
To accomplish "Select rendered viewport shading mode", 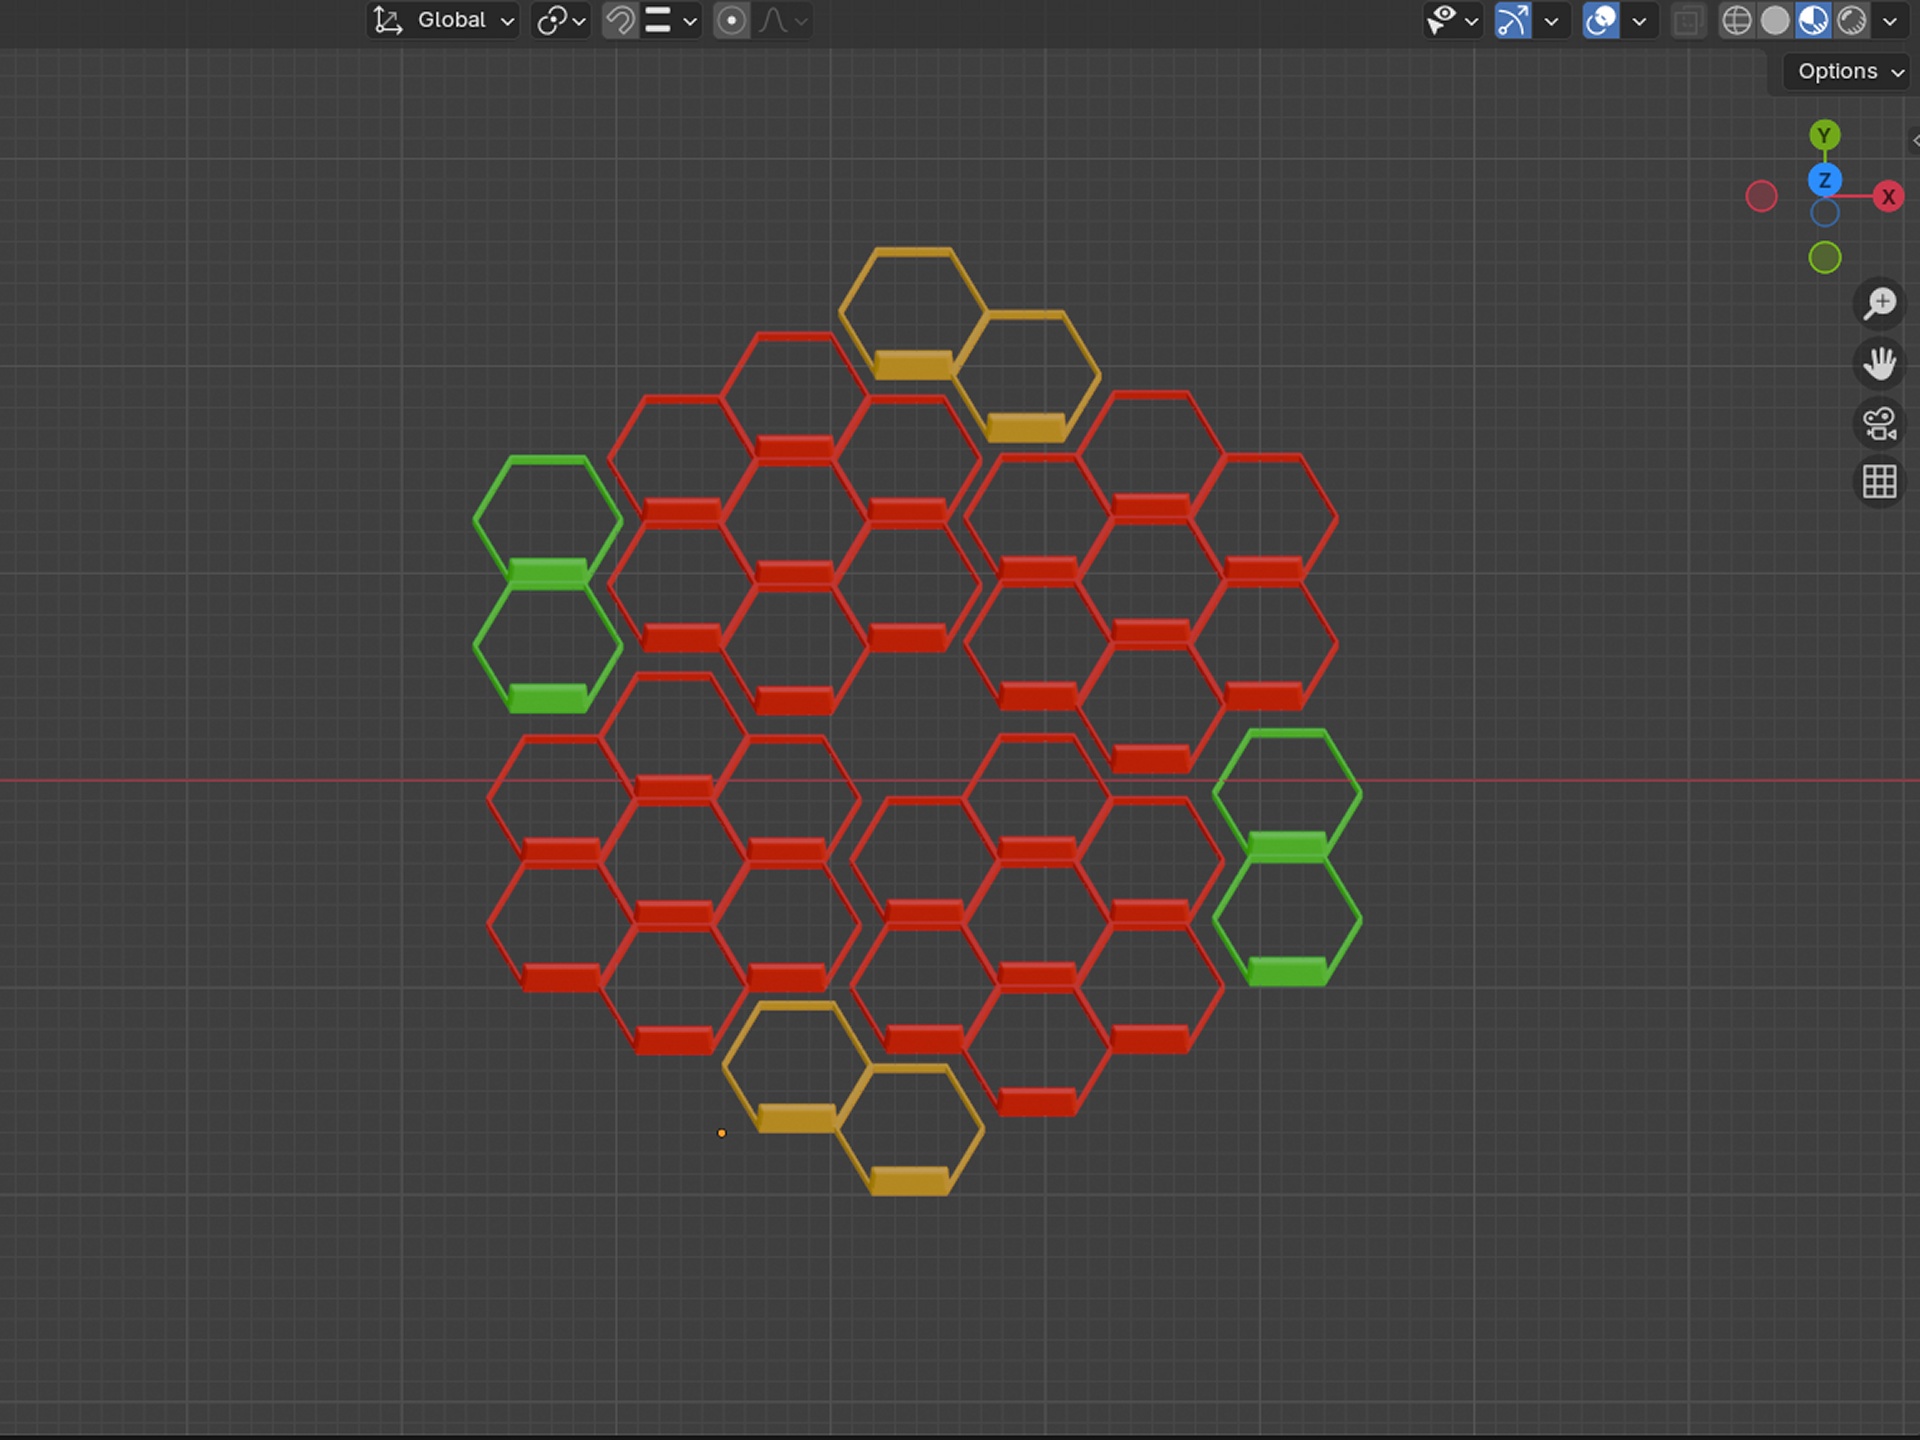I will click(1852, 20).
